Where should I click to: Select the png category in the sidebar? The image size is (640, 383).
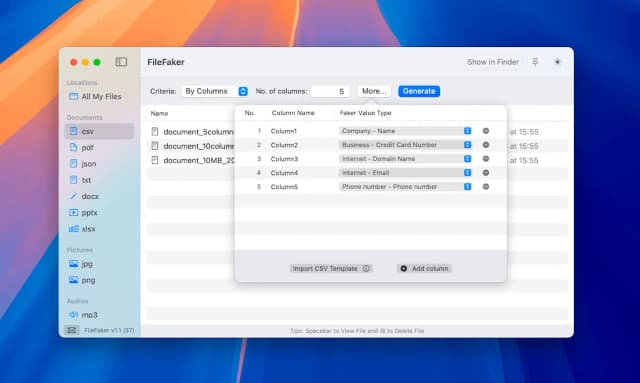pyautogui.click(x=99, y=280)
